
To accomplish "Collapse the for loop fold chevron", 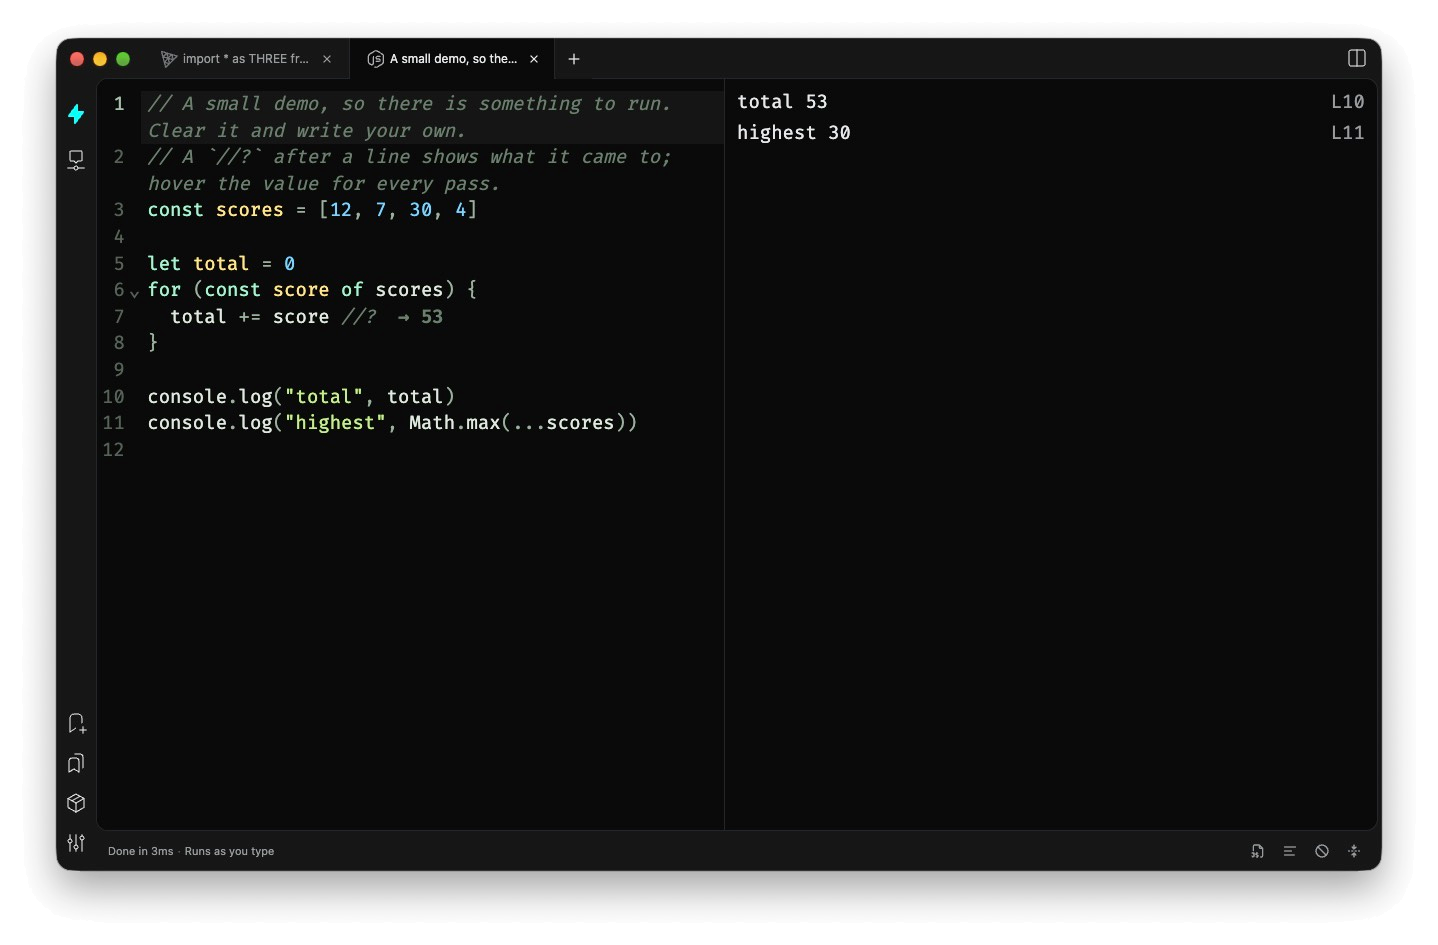I will point(134,293).
